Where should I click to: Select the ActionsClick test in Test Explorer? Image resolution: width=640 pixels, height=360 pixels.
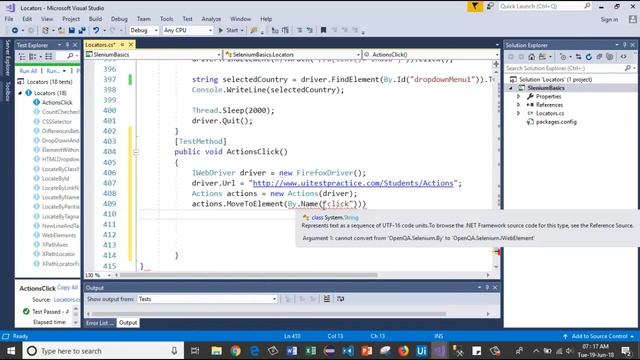(x=57, y=102)
